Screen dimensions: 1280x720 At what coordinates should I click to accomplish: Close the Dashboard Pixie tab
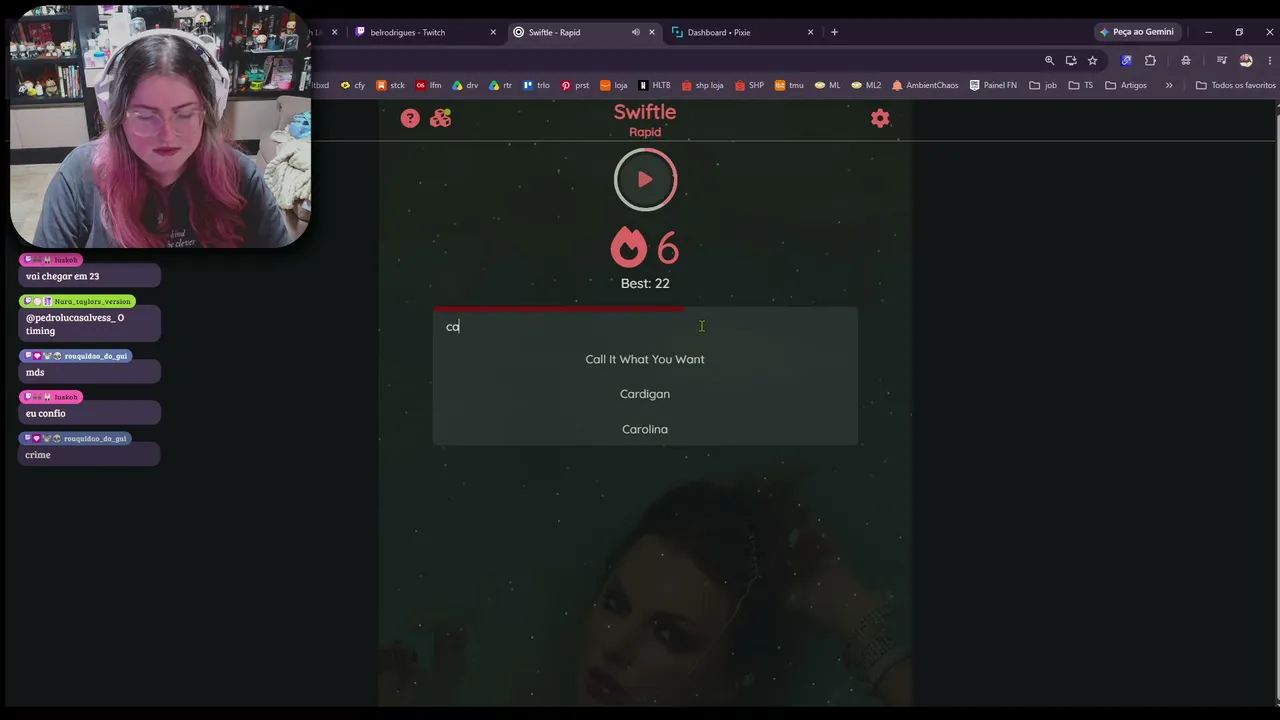(811, 32)
